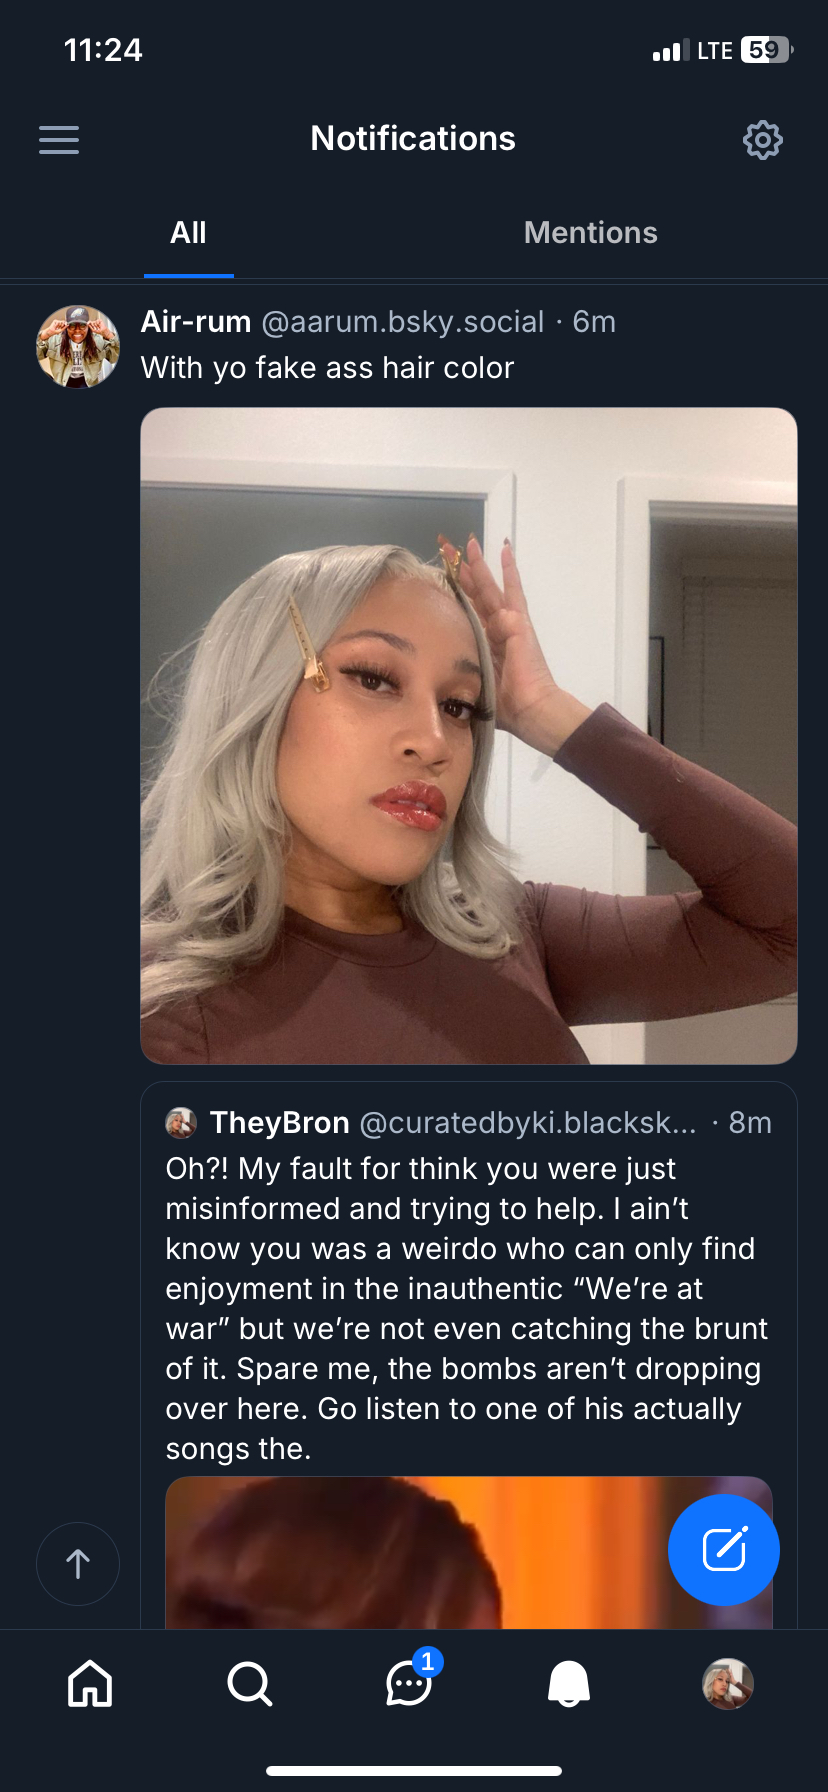Switch to the Mentions tab

pos(590,233)
